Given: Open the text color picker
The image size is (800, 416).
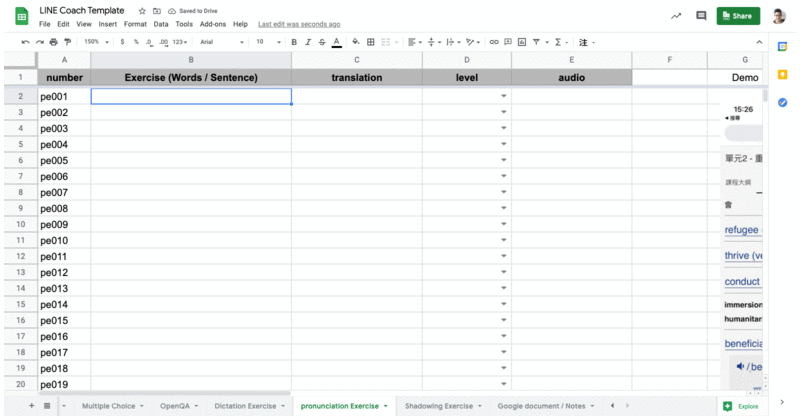Looking at the screenshot, I should 336,42.
